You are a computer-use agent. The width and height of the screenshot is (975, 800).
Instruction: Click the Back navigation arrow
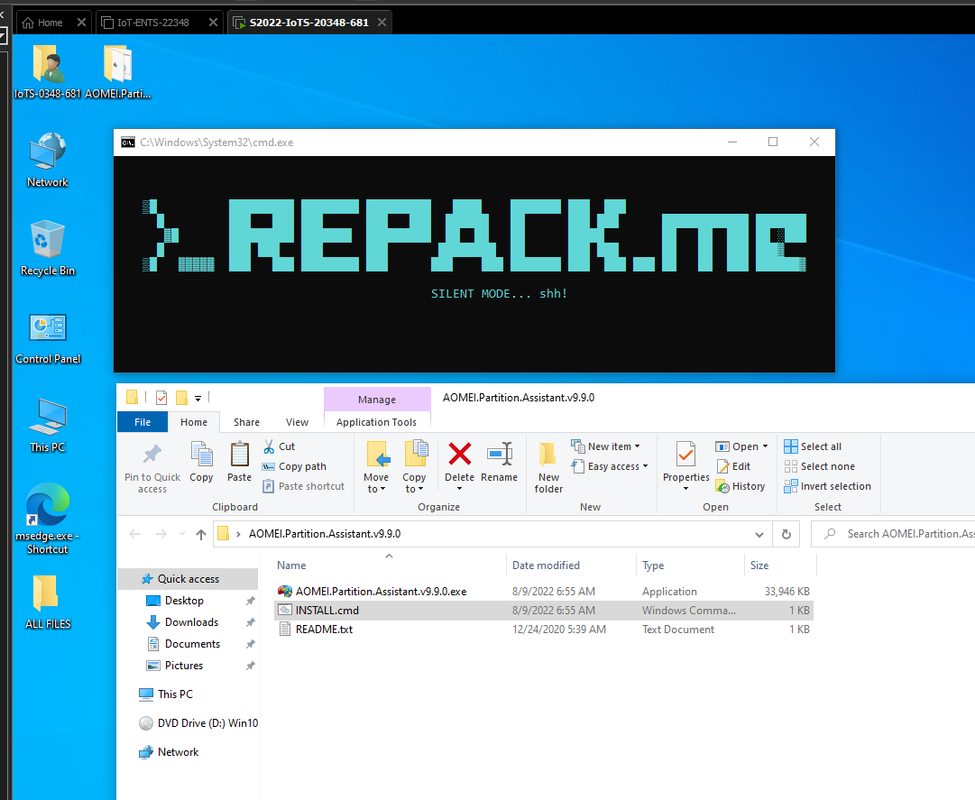pos(135,534)
